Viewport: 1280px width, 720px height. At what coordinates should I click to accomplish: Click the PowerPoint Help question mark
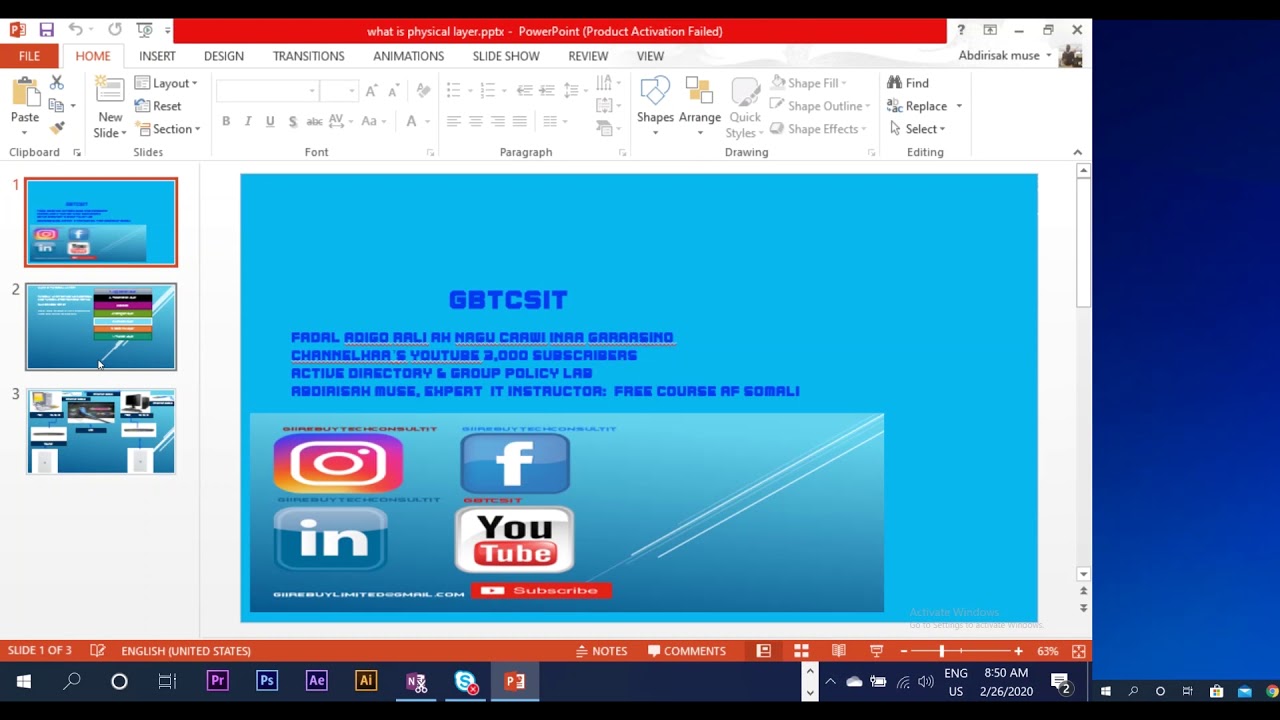coord(961,30)
